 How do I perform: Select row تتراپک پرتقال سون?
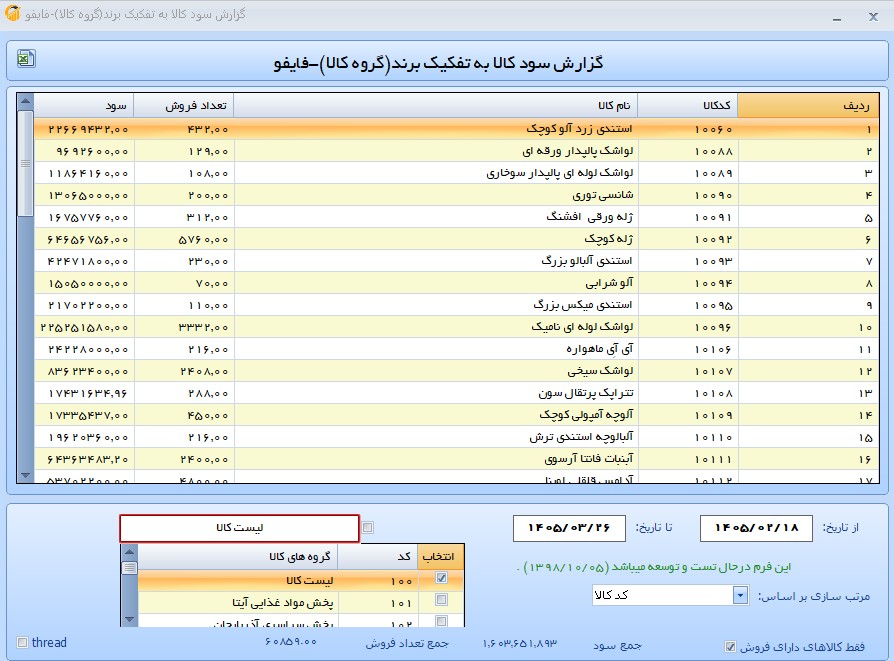click(x=456, y=393)
